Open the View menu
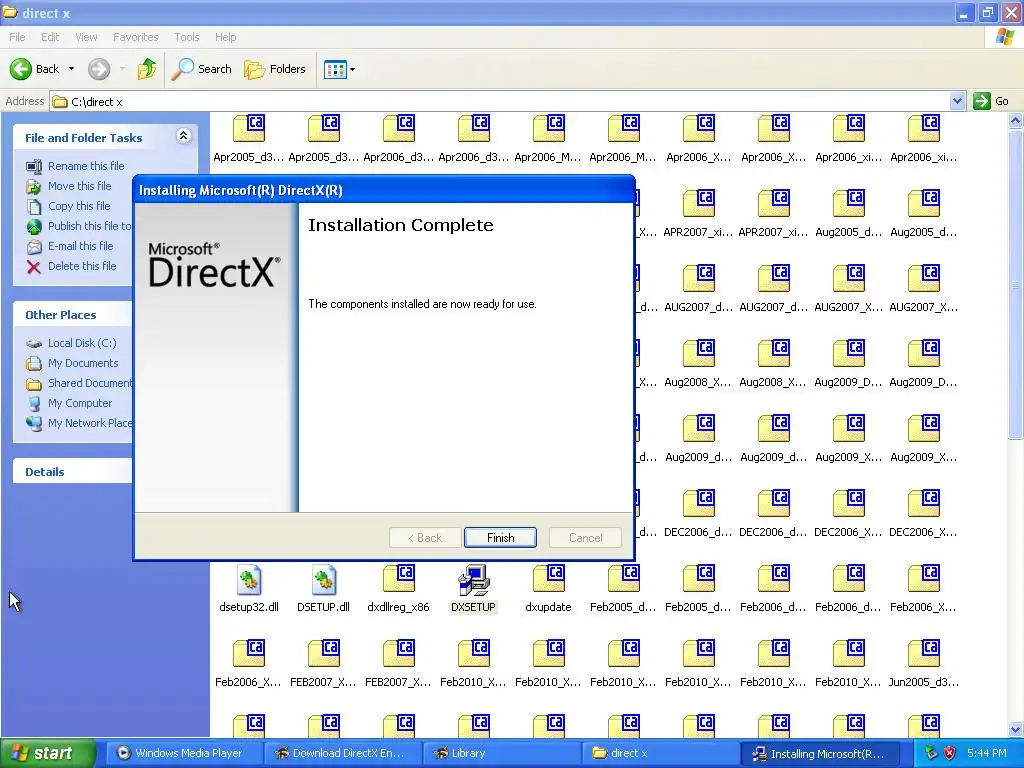The image size is (1024, 768). 86,37
